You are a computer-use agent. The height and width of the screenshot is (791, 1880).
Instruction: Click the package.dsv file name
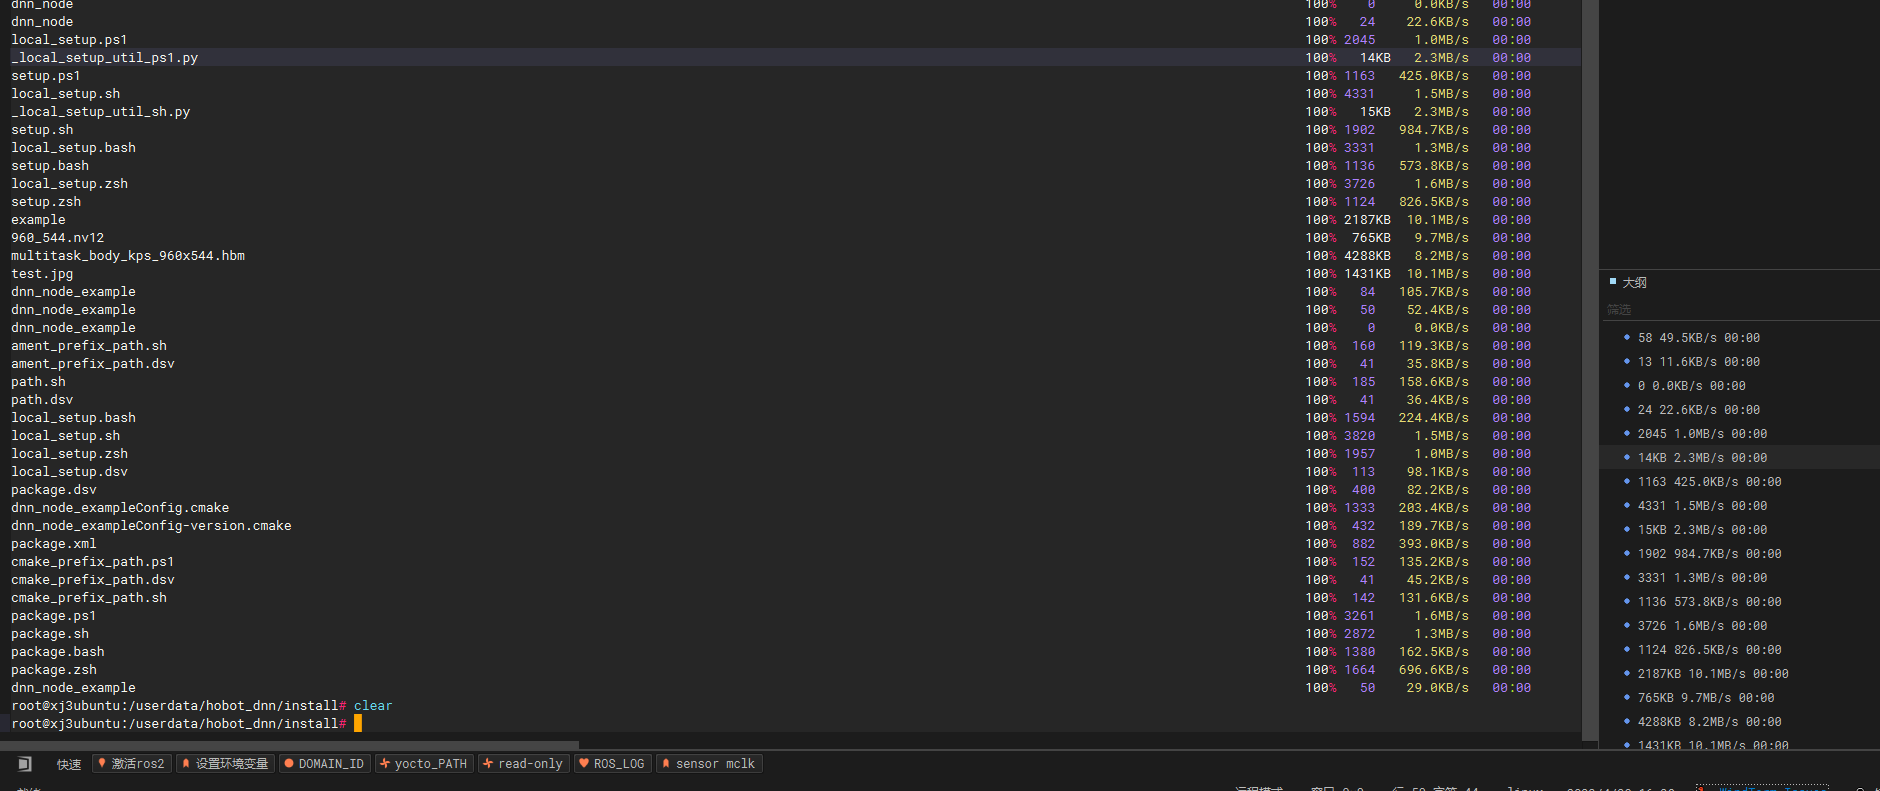coord(54,490)
